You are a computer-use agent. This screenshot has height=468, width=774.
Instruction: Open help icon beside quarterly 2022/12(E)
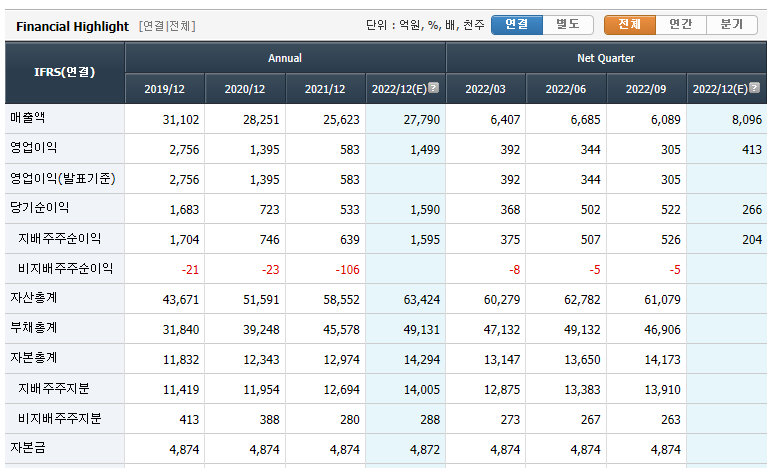754,88
